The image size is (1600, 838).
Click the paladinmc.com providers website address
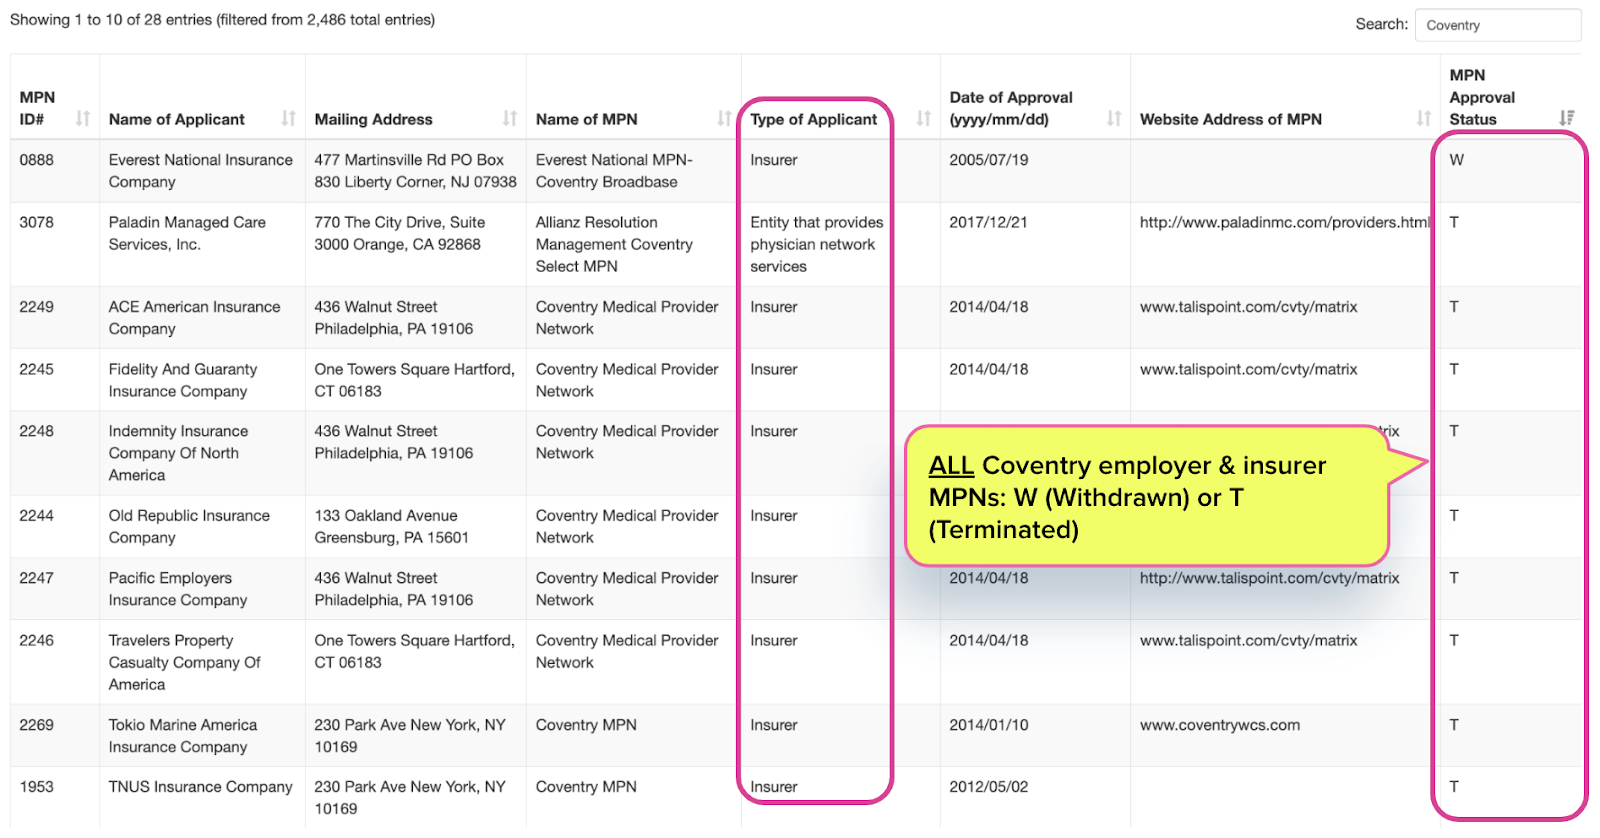(1286, 222)
